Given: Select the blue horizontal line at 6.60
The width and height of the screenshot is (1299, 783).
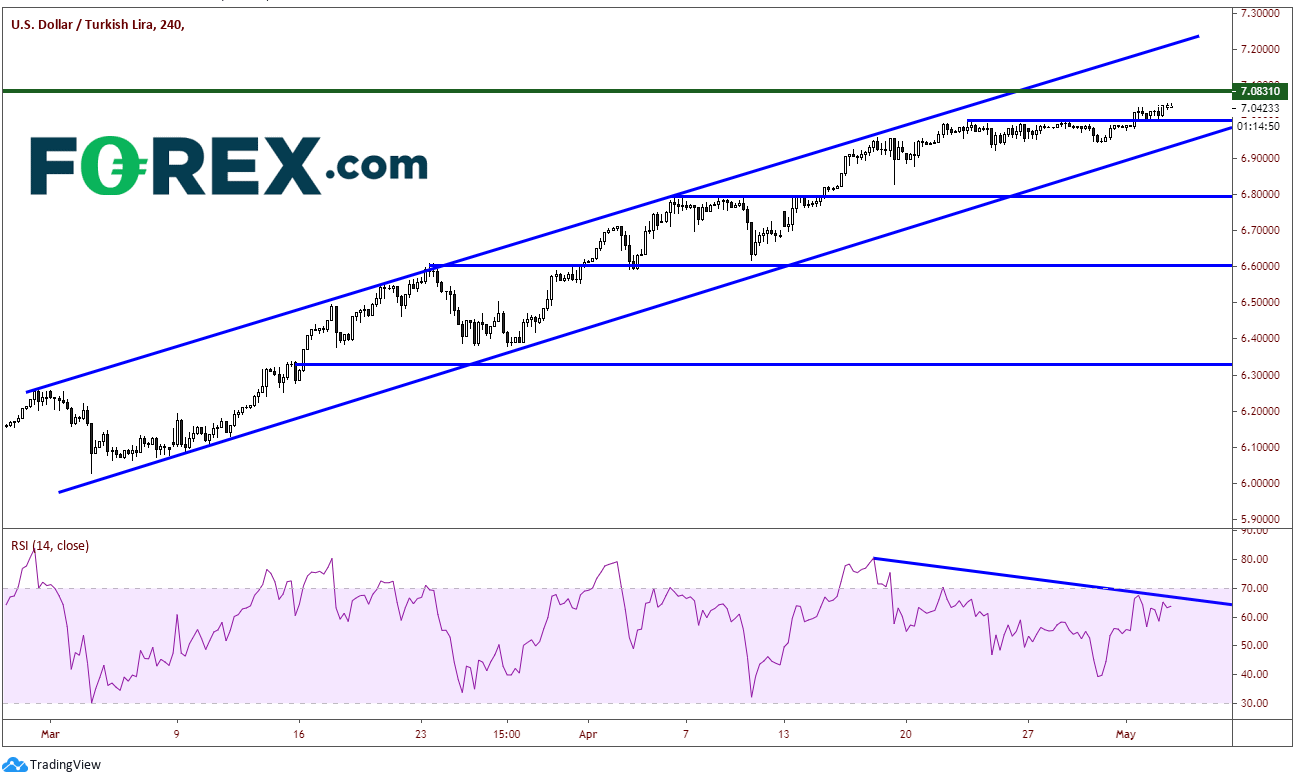Looking at the screenshot, I should 830,265.
